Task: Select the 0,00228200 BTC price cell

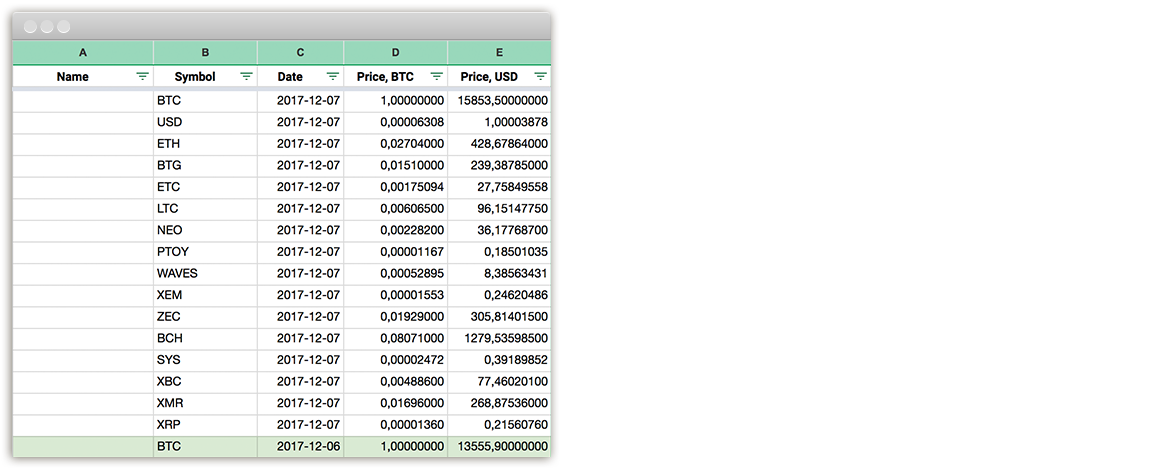Action: [395, 230]
